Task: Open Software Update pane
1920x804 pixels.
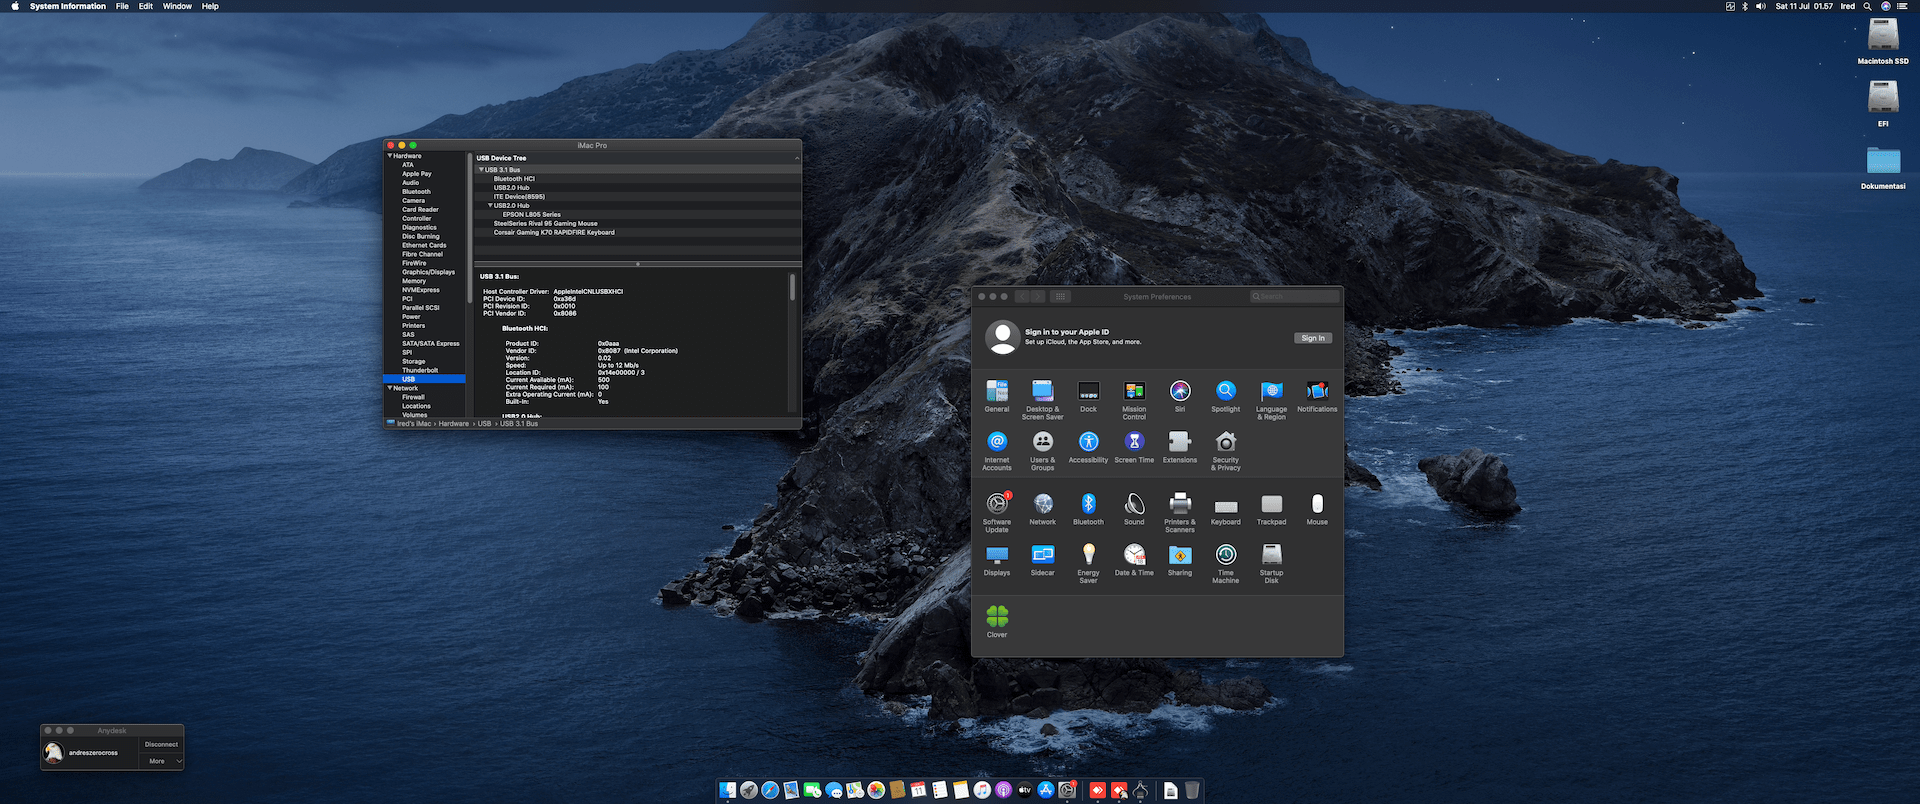Action: [997, 505]
